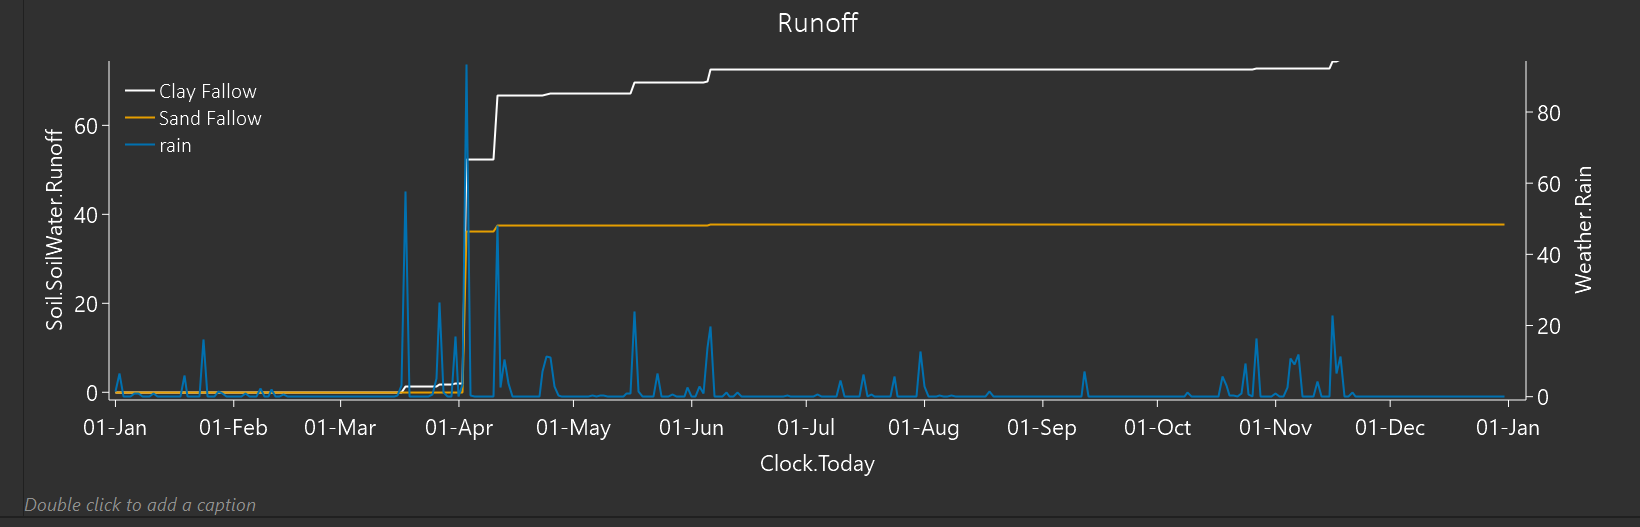Click the 01-Jun x-axis label

coord(691,428)
